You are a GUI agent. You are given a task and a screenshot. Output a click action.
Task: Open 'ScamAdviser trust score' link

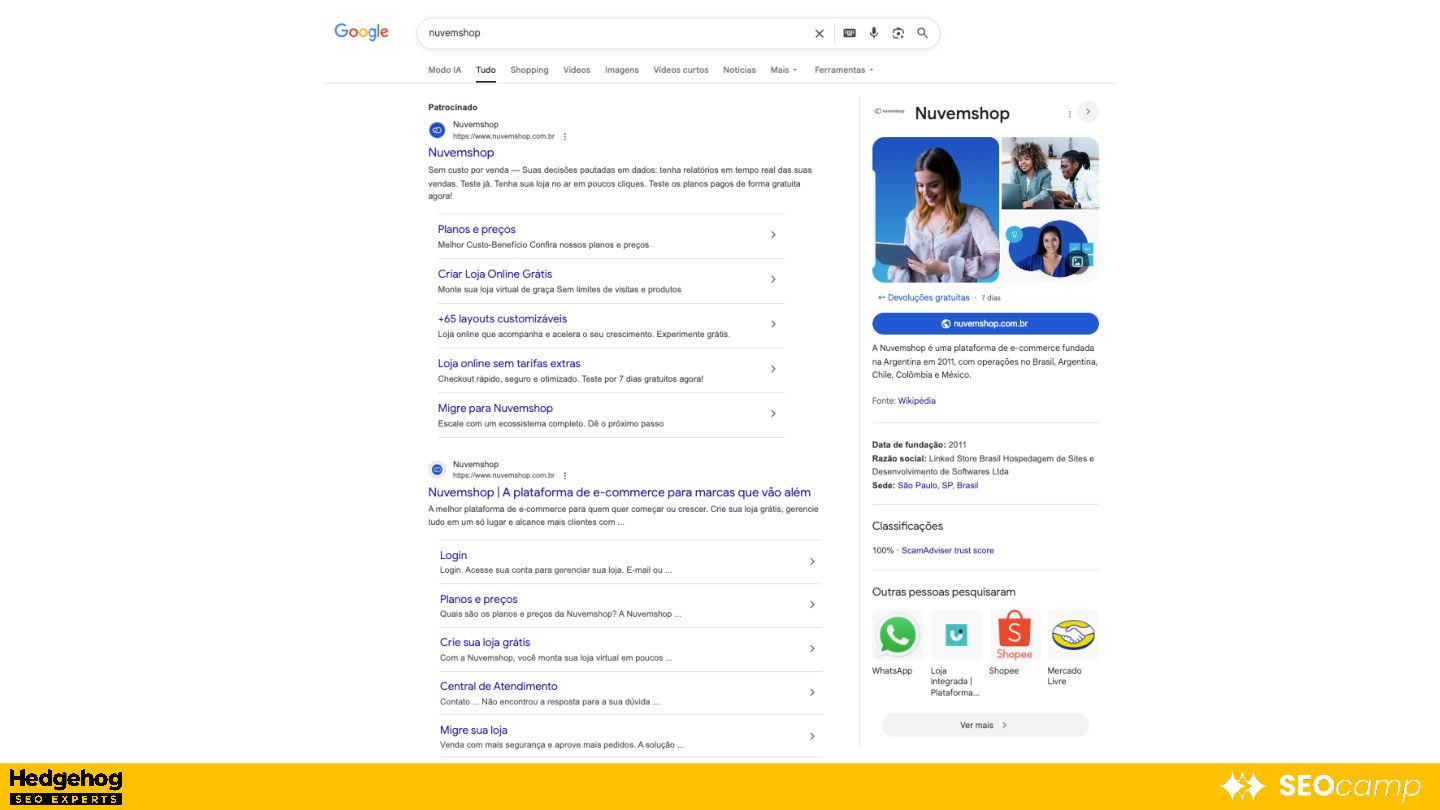click(948, 551)
